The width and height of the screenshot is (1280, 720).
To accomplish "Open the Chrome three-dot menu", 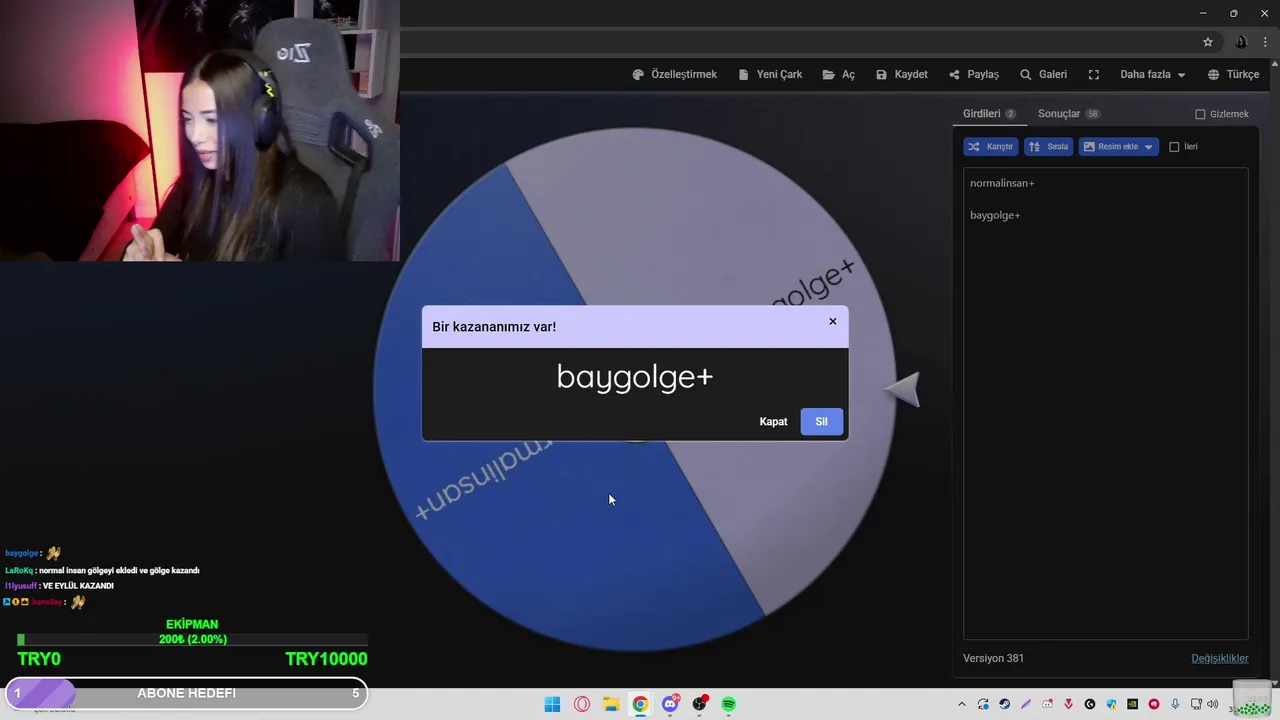I will [1265, 42].
